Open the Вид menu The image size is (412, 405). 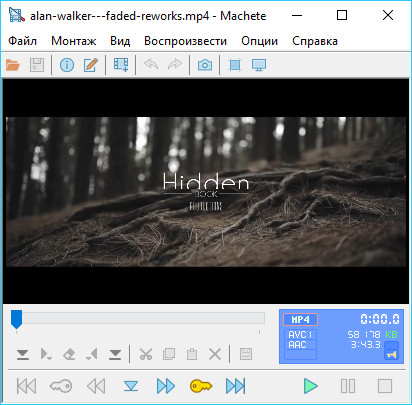(x=120, y=41)
